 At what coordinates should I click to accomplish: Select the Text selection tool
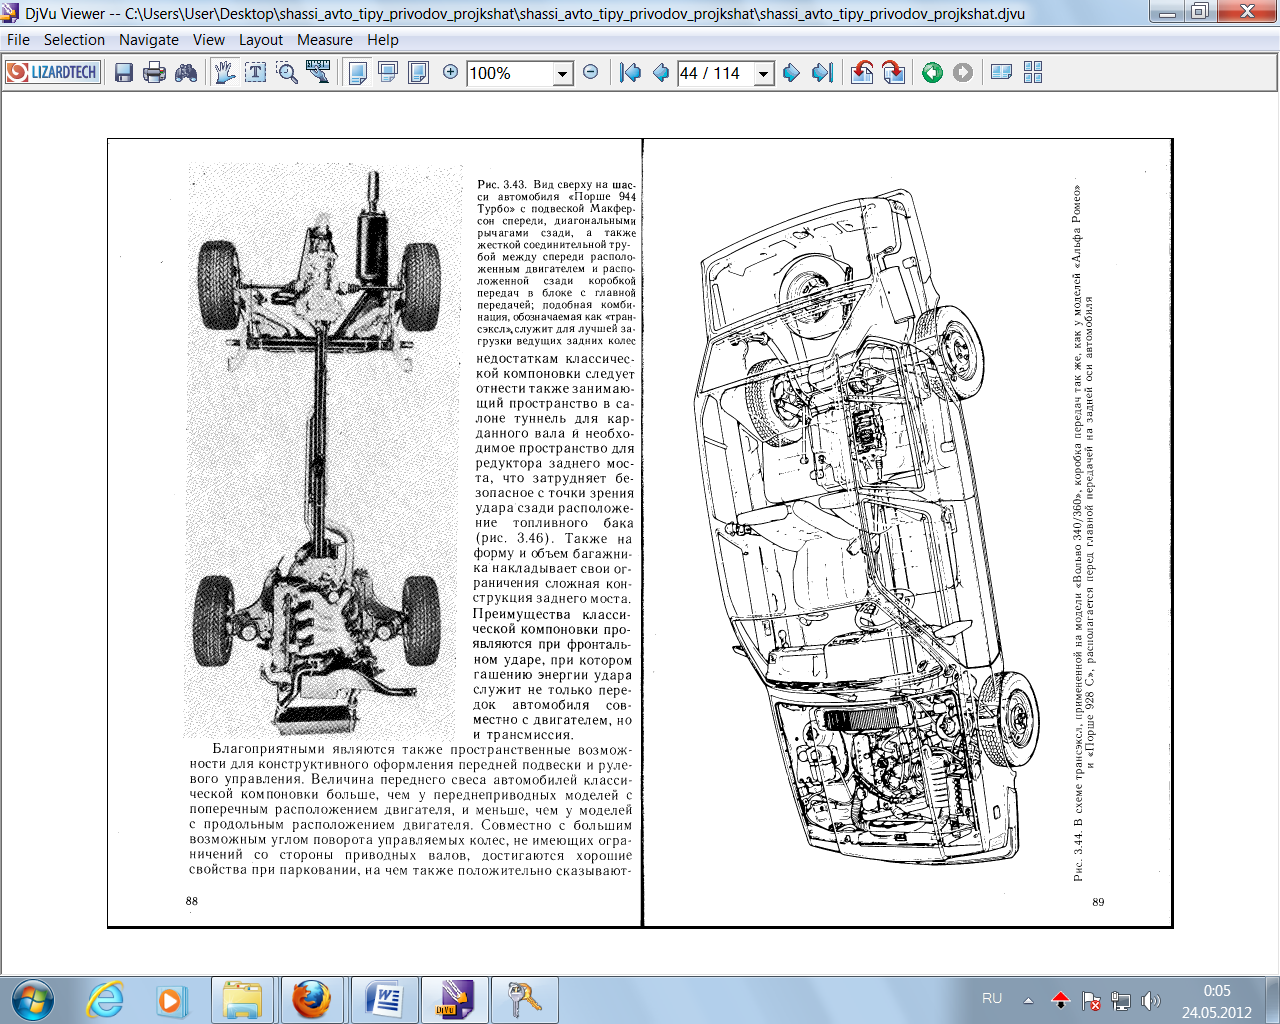tap(256, 72)
